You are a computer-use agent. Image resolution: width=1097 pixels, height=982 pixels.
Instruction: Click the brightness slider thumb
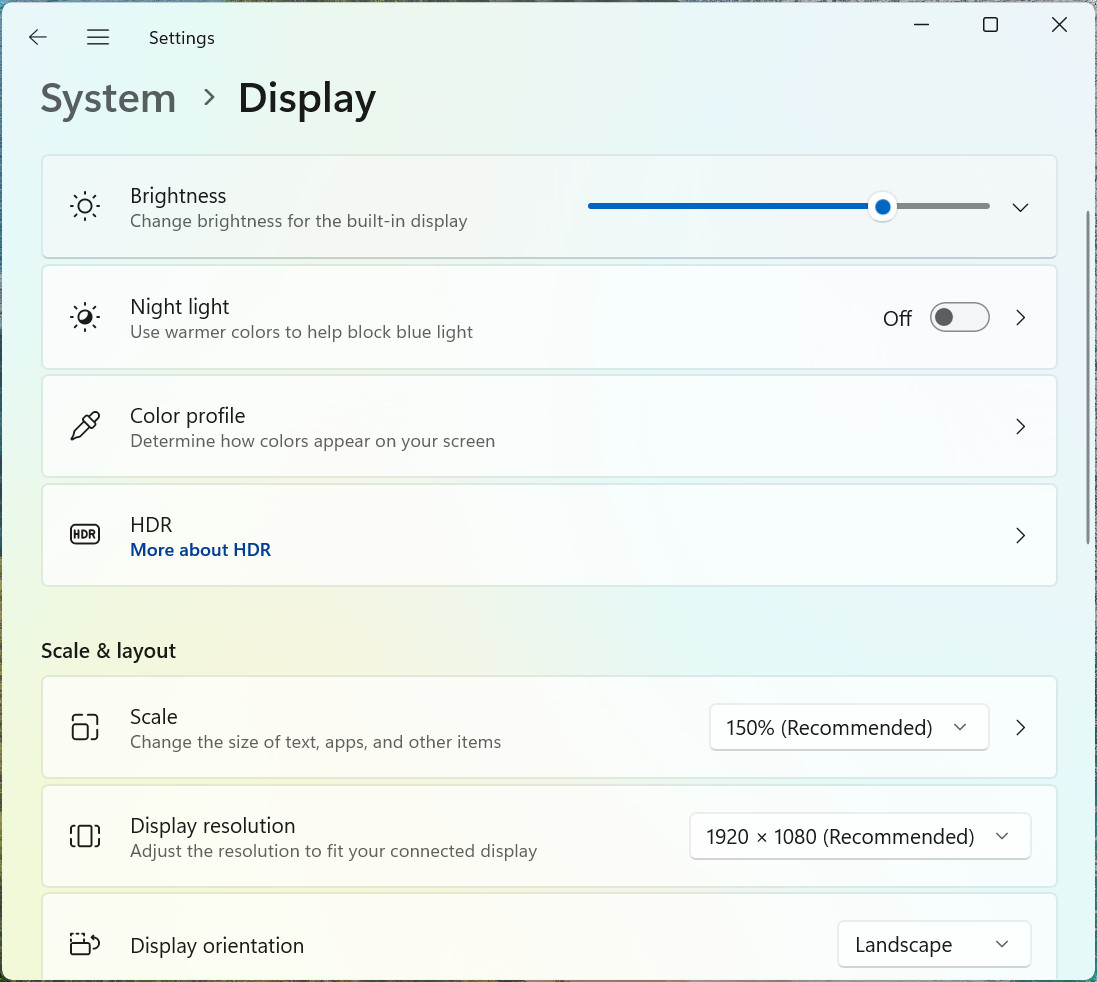883,206
